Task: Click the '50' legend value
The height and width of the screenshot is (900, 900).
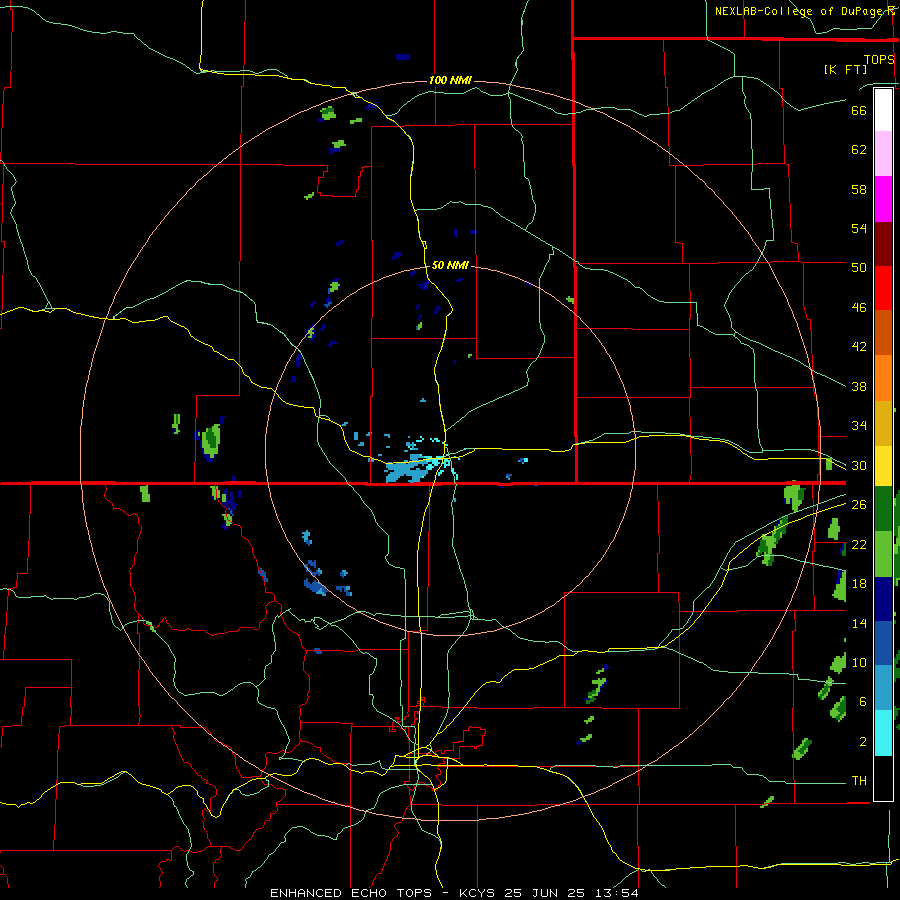Action: (x=859, y=268)
